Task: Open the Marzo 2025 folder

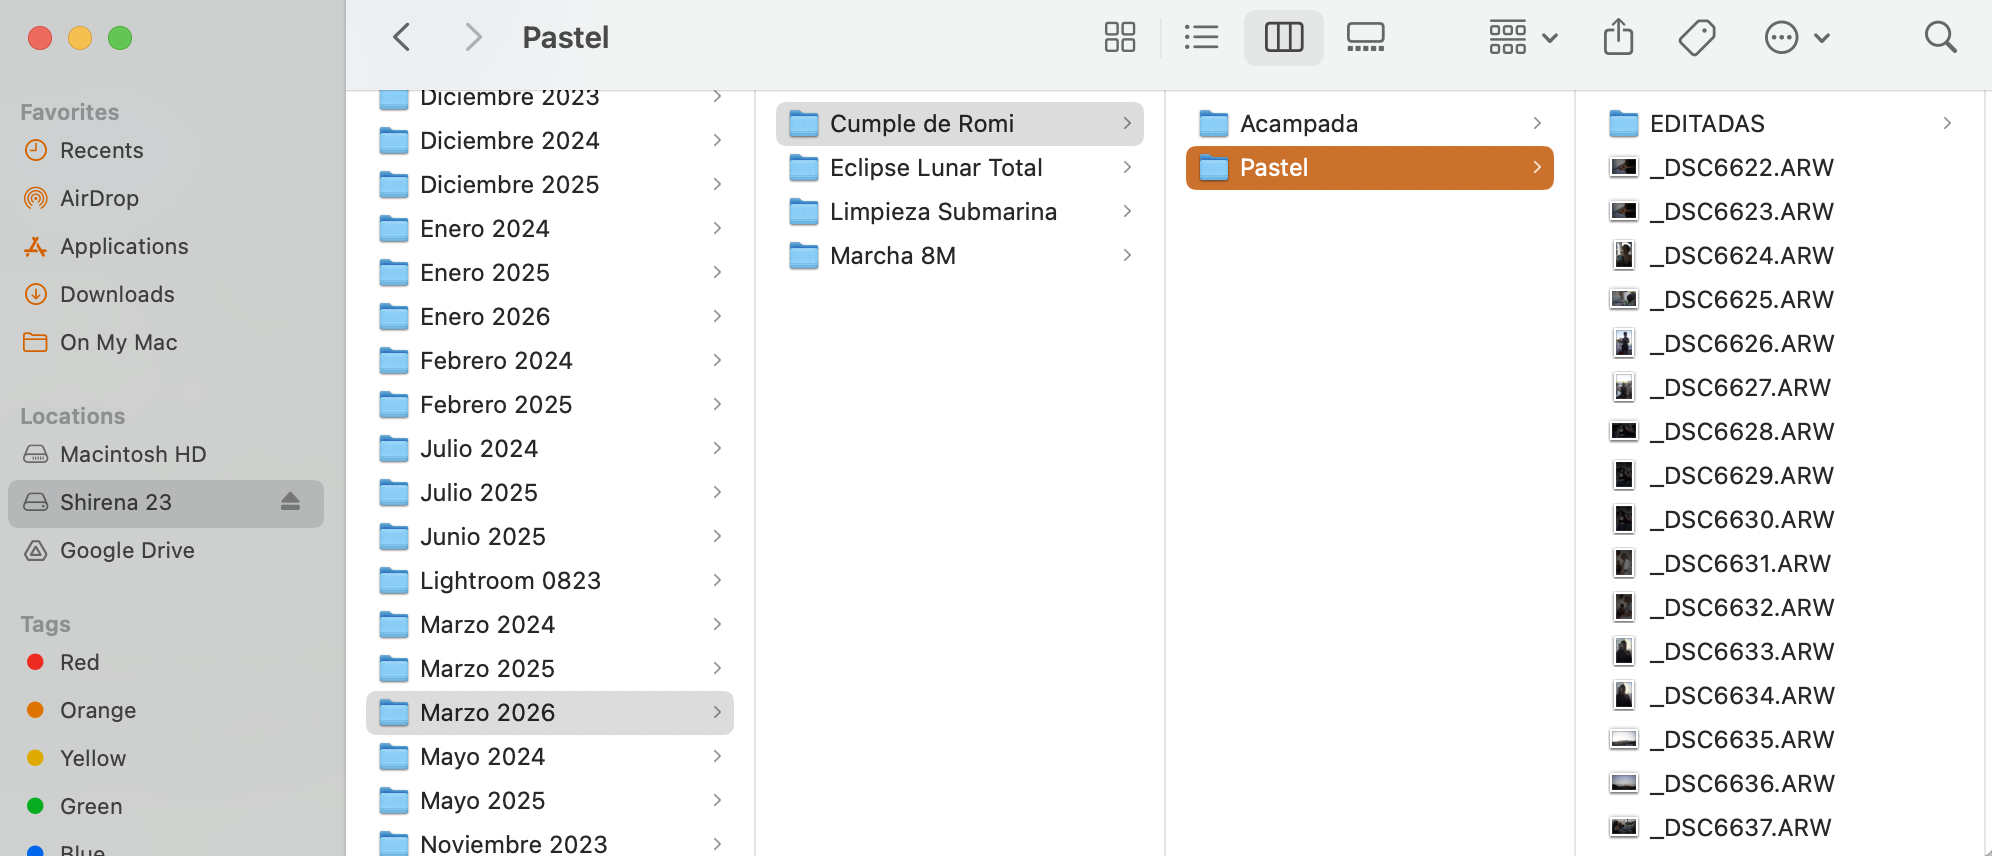Action: 550,669
